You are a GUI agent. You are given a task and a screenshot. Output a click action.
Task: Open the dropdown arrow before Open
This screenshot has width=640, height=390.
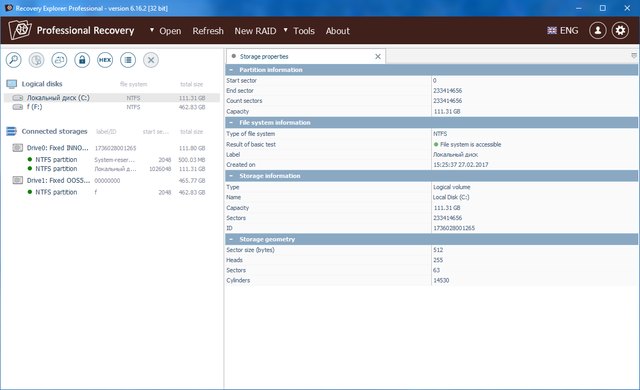click(x=152, y=30)
